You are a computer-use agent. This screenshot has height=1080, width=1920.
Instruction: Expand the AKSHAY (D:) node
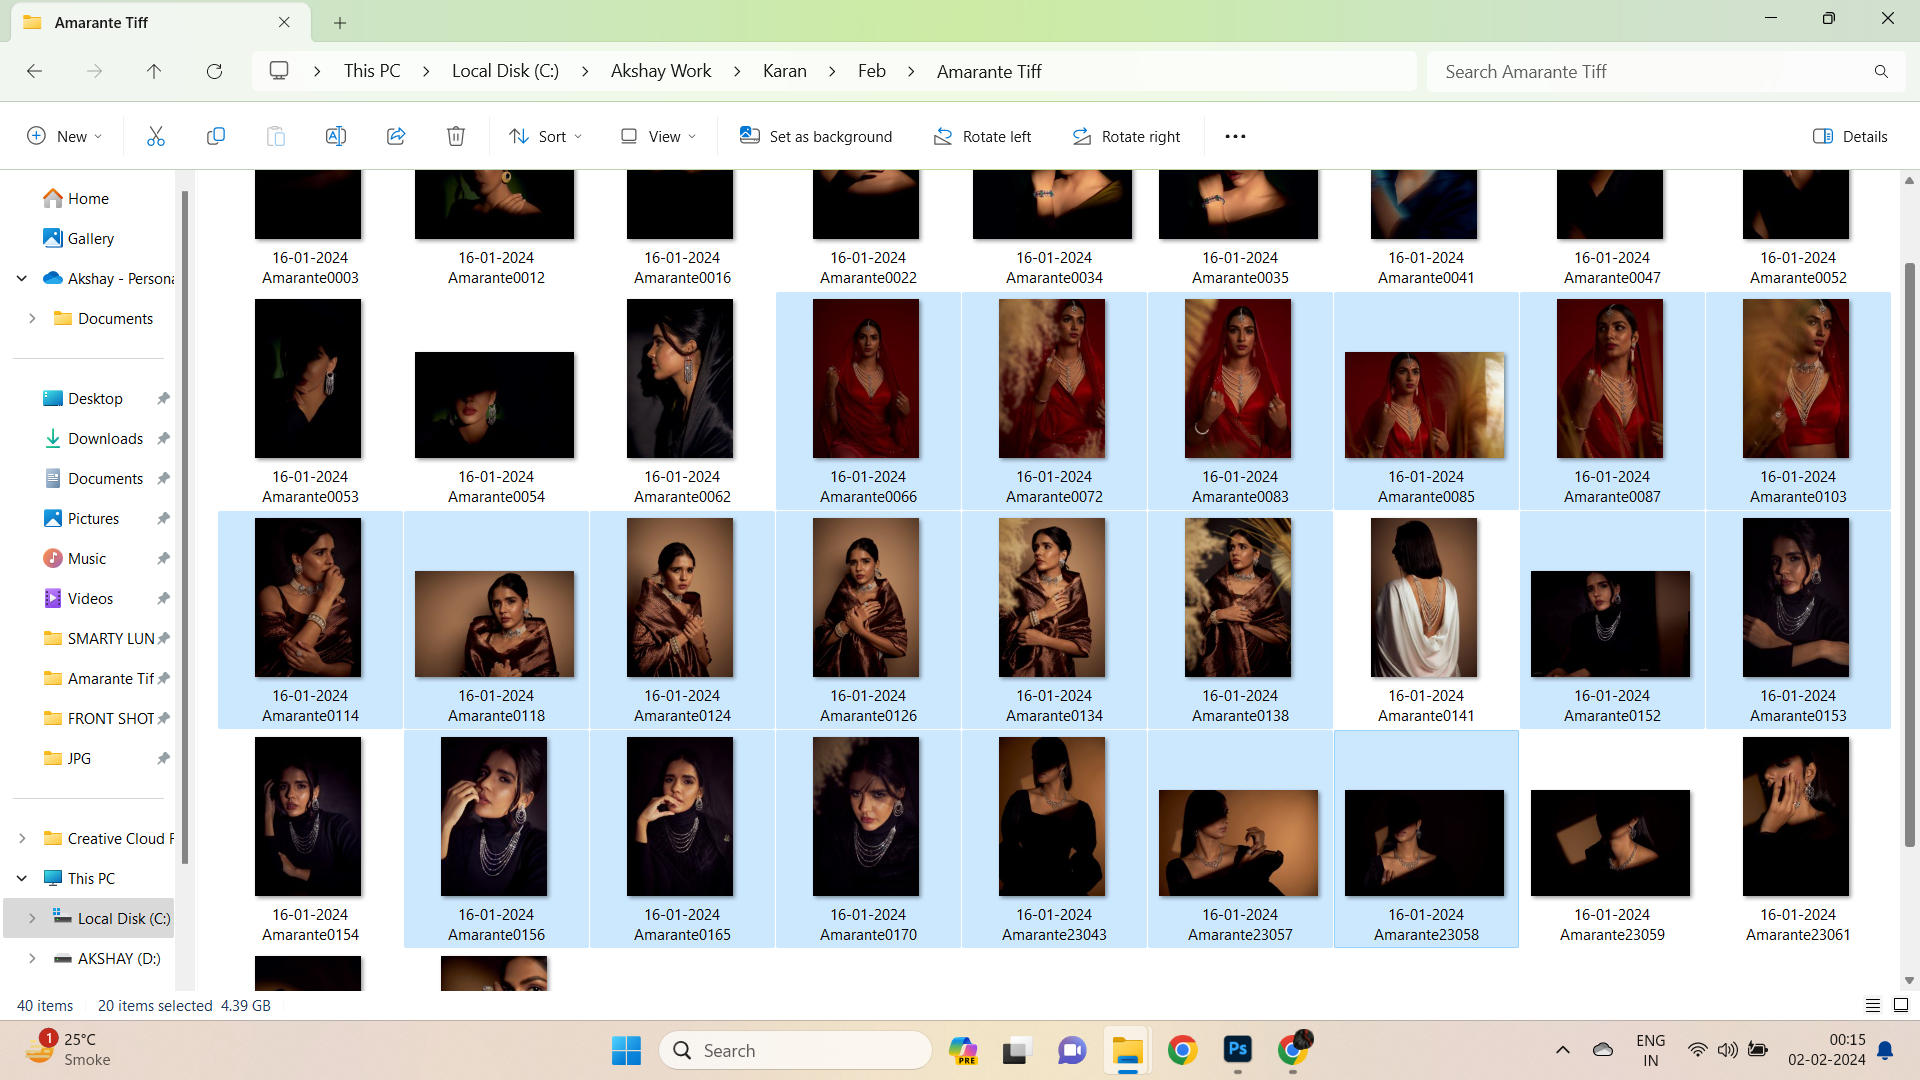click(x=32, y=958)
